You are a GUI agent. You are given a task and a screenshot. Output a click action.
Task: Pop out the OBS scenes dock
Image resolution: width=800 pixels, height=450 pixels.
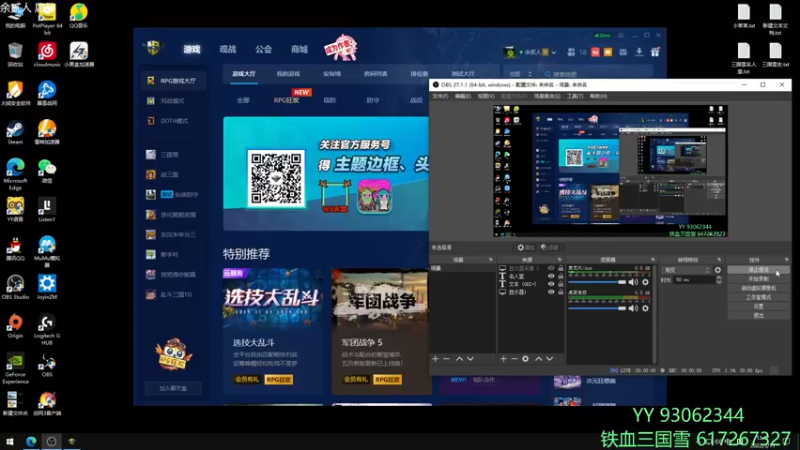491,260
